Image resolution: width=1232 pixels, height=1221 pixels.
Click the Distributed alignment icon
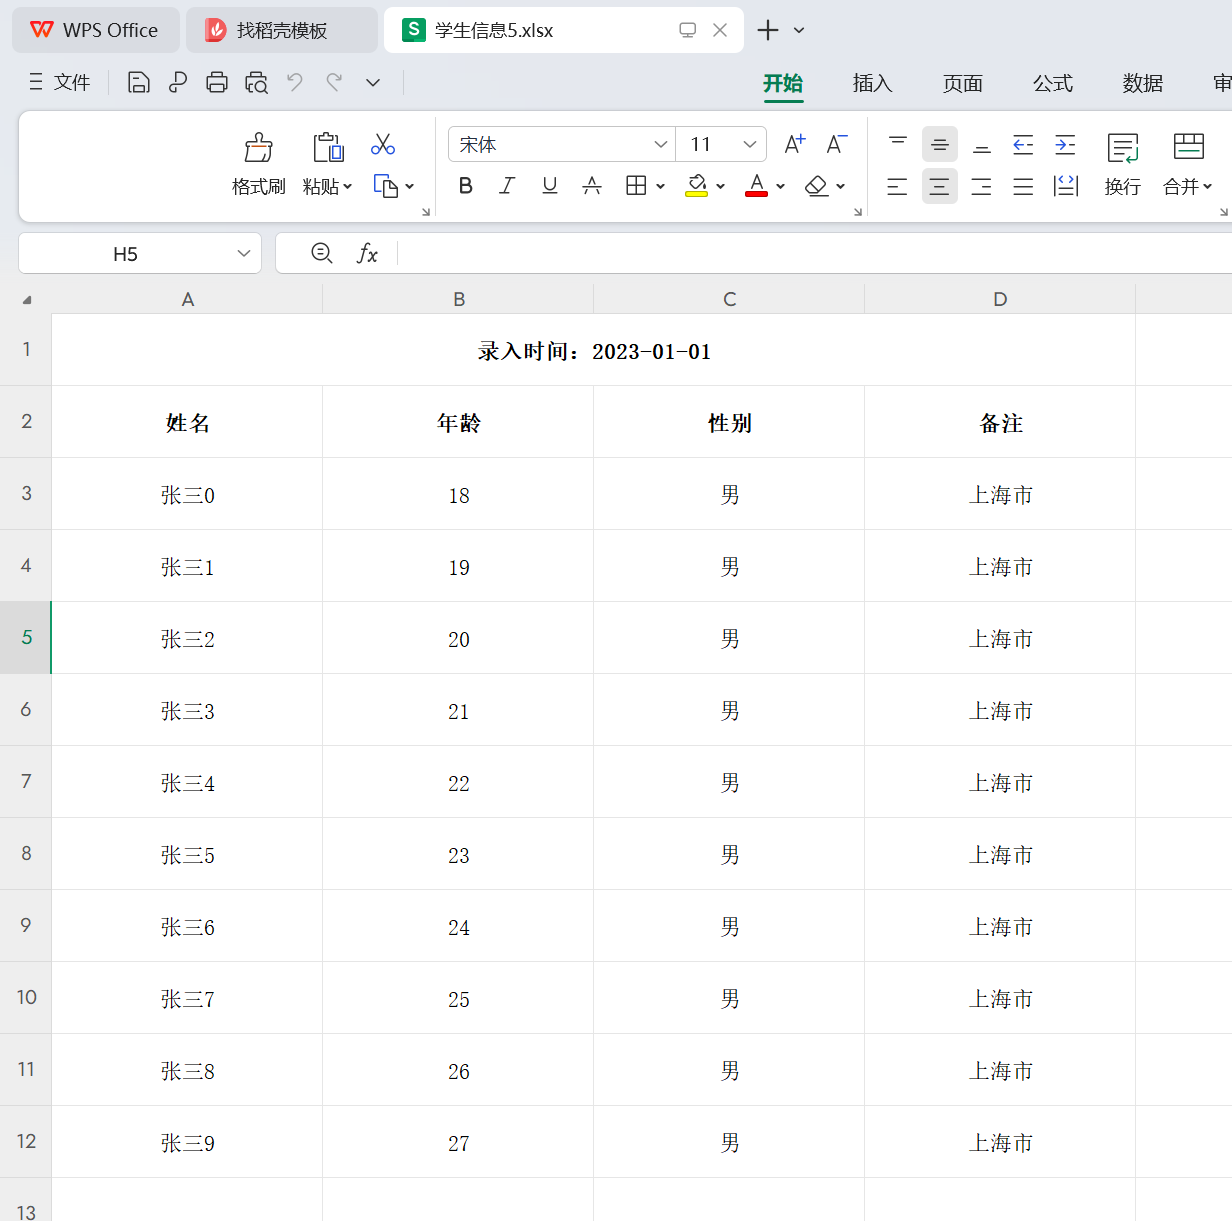tap(1066, 186)
